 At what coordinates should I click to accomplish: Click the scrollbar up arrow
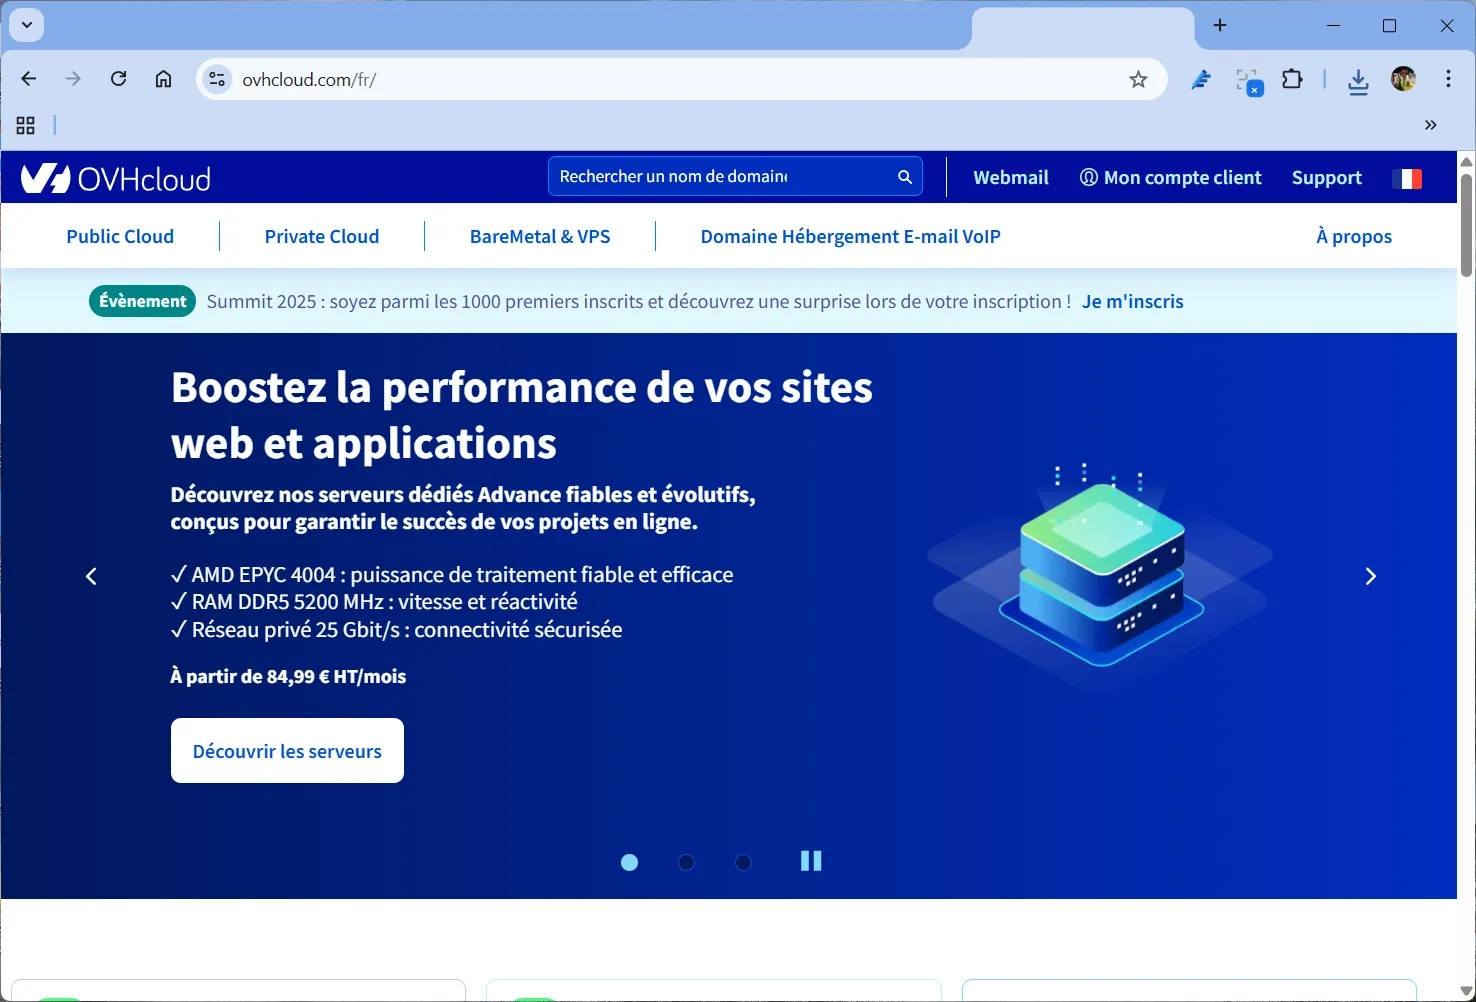coord(1466,160)
